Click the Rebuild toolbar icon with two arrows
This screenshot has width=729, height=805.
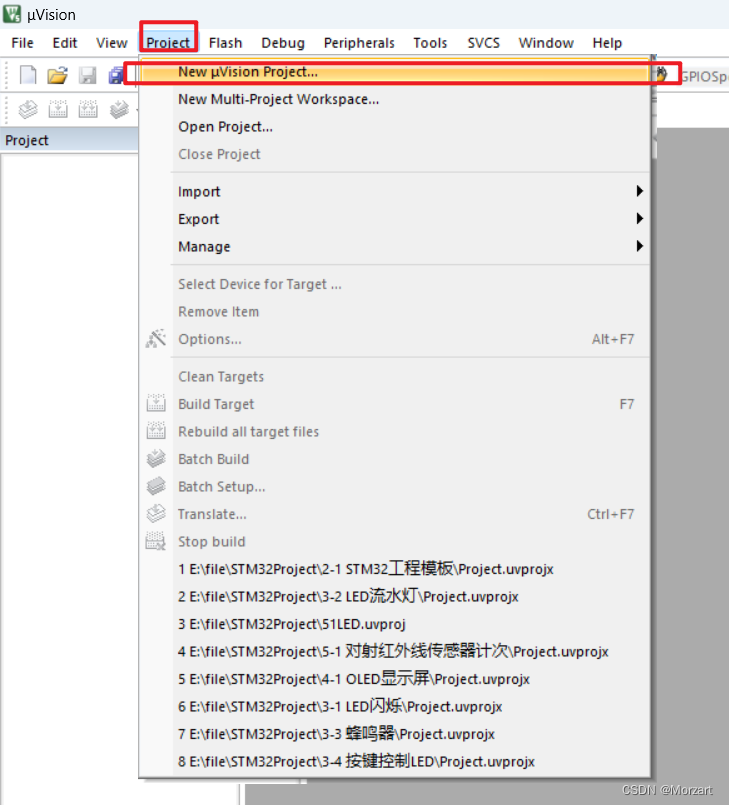88,109
